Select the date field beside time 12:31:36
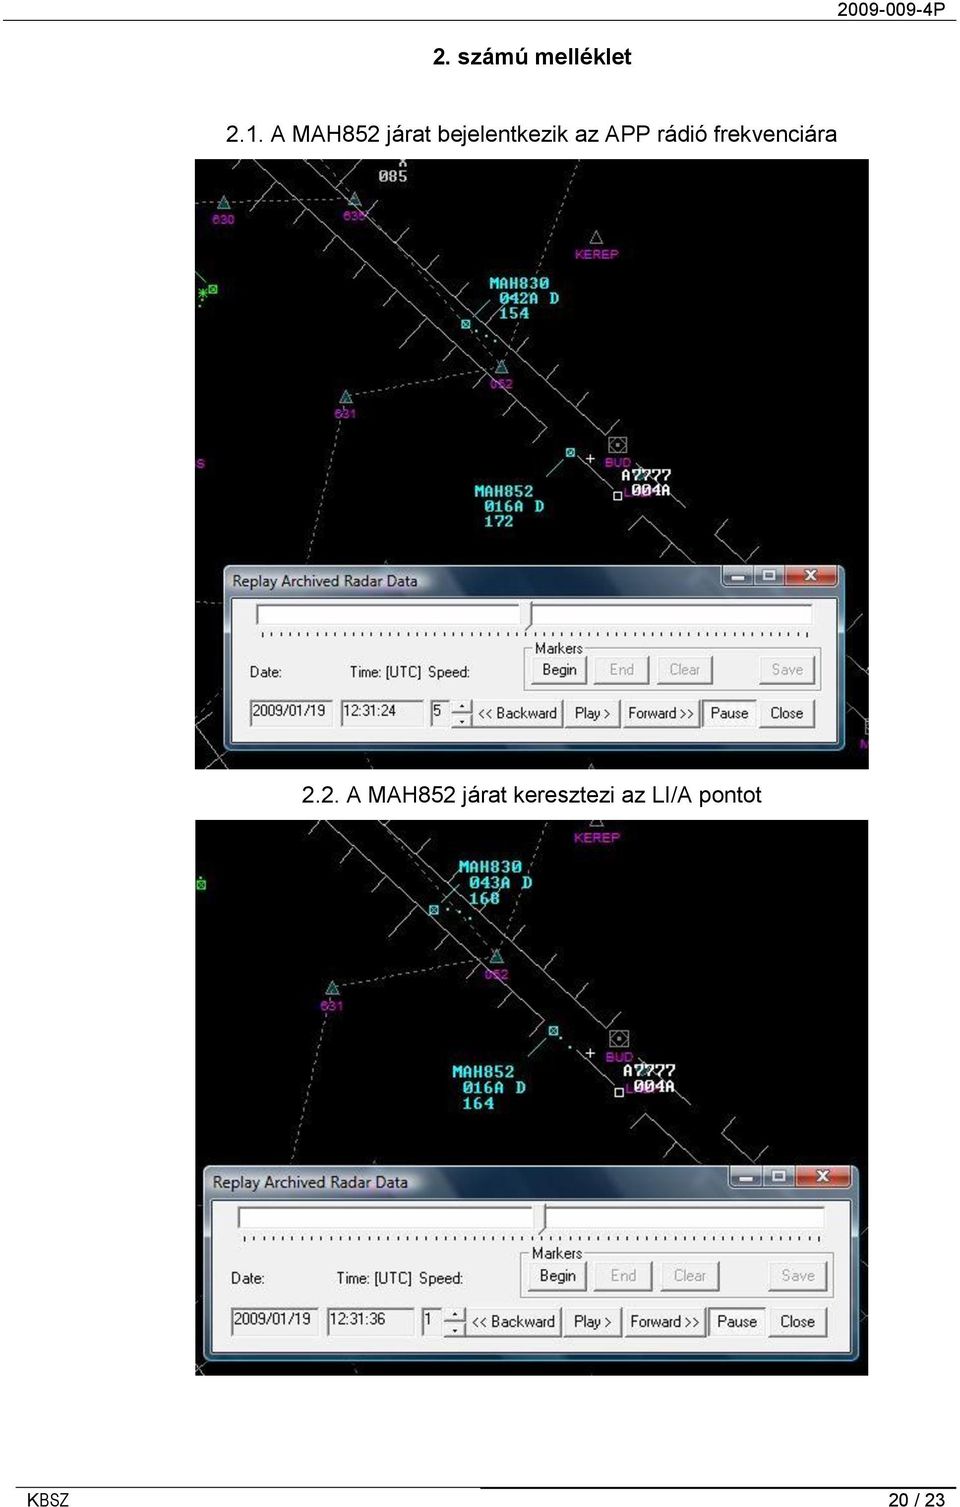960x1507 pixels. (x=274, y=1320)
